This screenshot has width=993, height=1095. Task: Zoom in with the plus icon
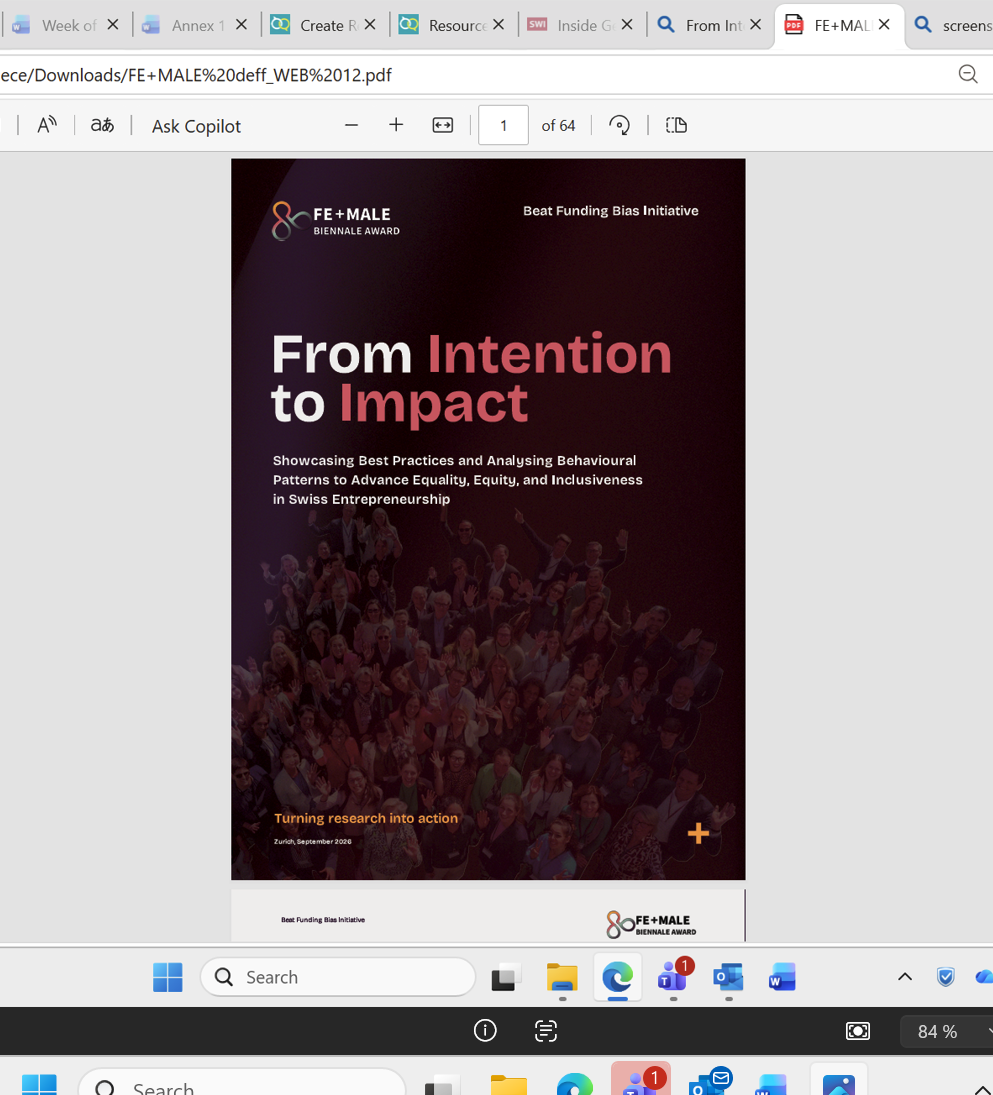pyautogui.click(x=396, y=125)
